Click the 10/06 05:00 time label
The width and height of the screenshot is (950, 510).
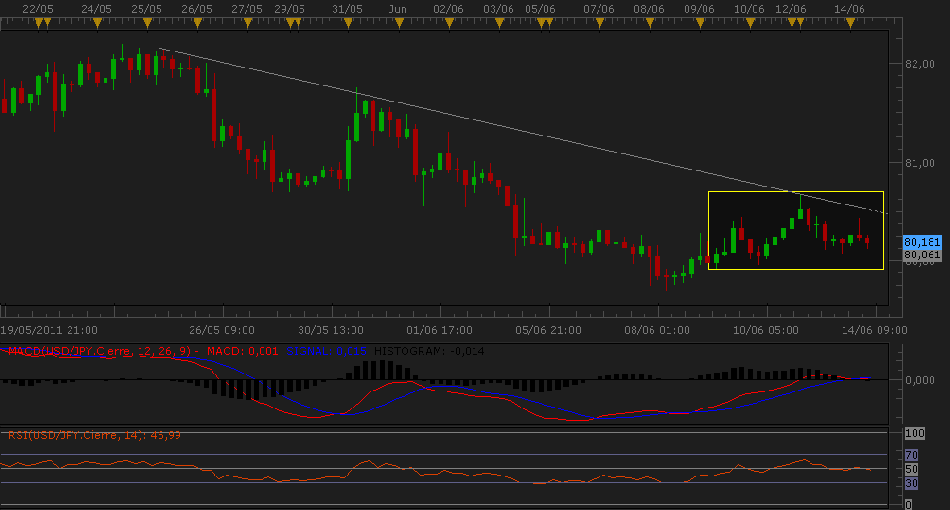tap(766, 330)
